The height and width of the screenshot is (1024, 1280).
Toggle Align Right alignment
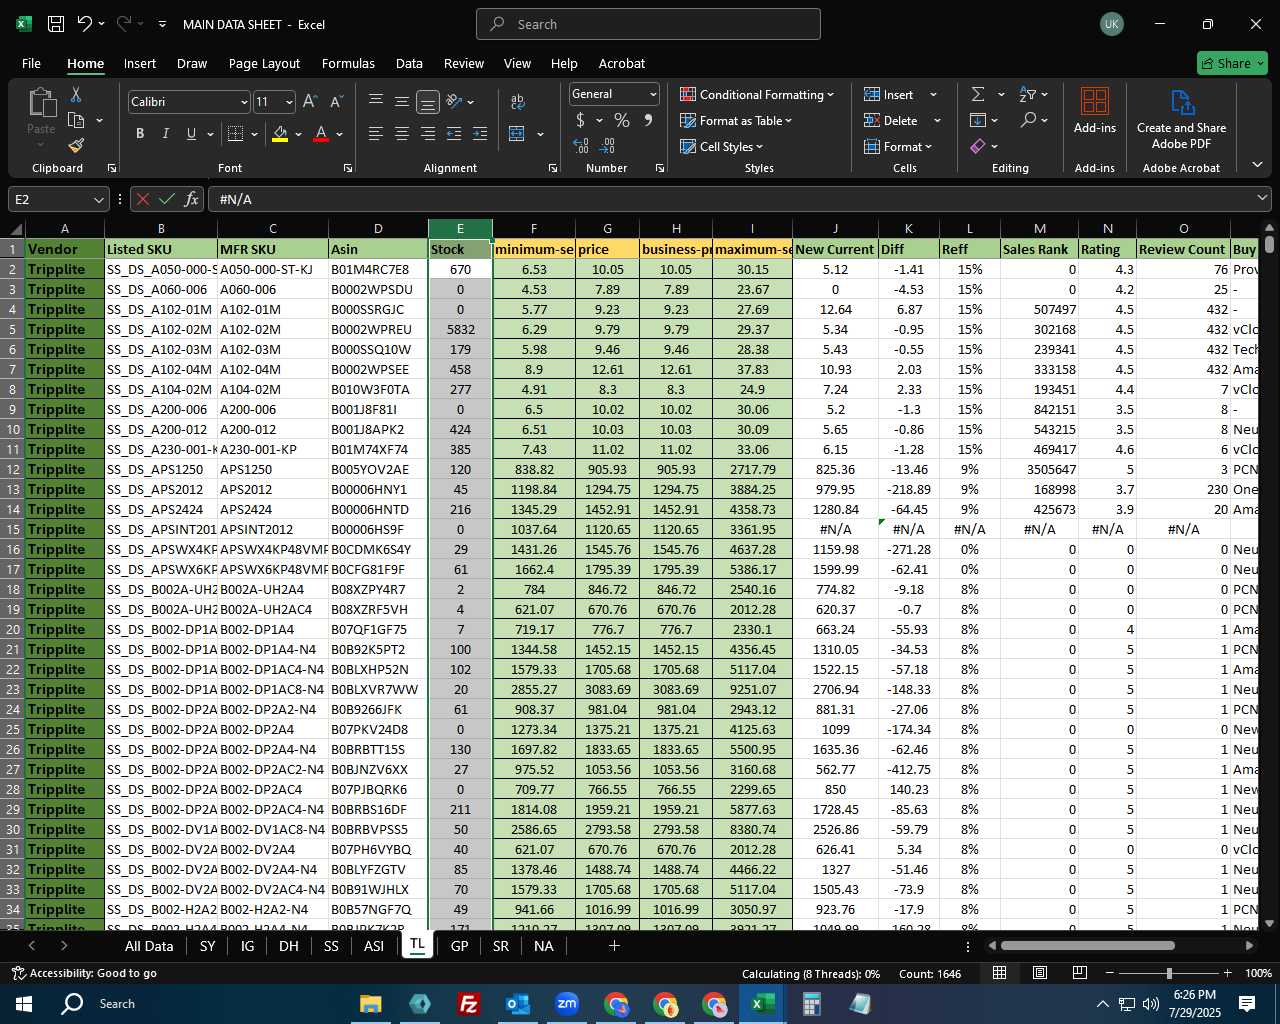tap(428, 133)
